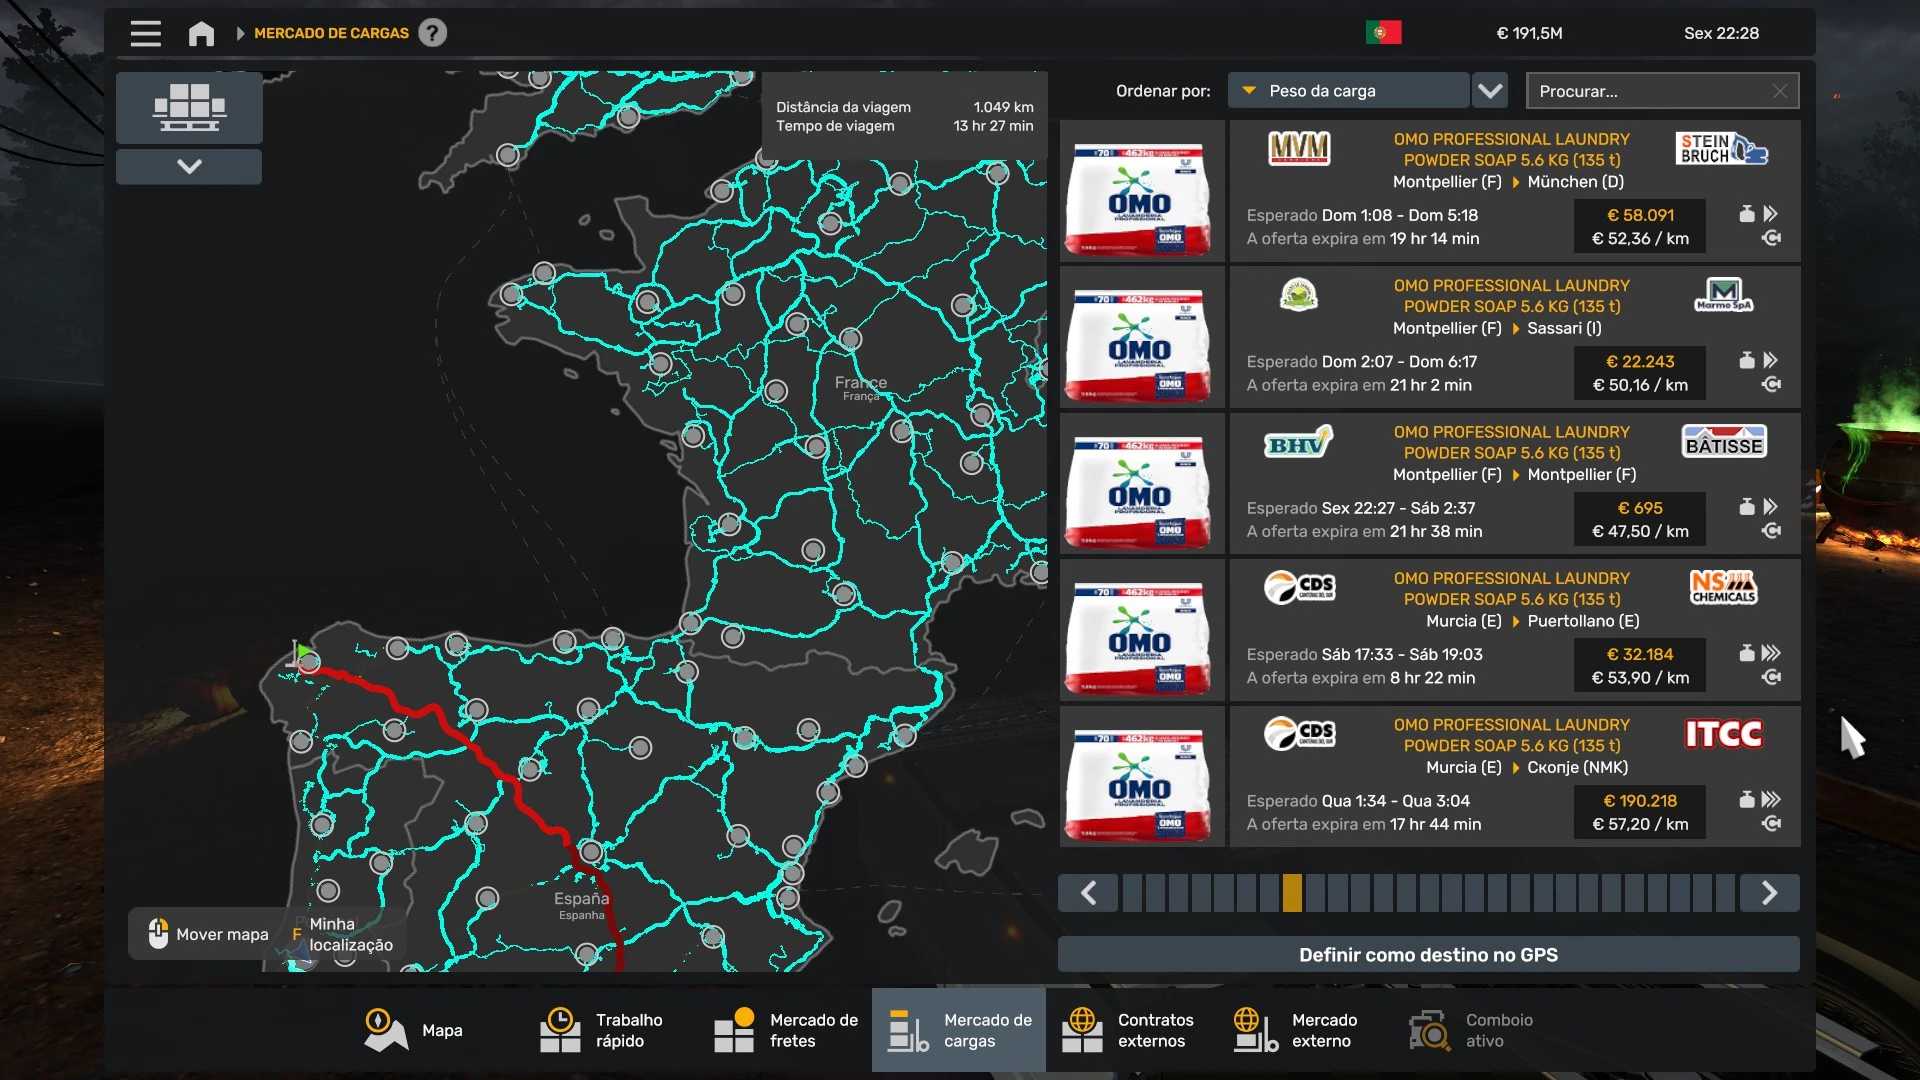Click fast-forward icon on Sassari offer

(x=1771, y=360)
